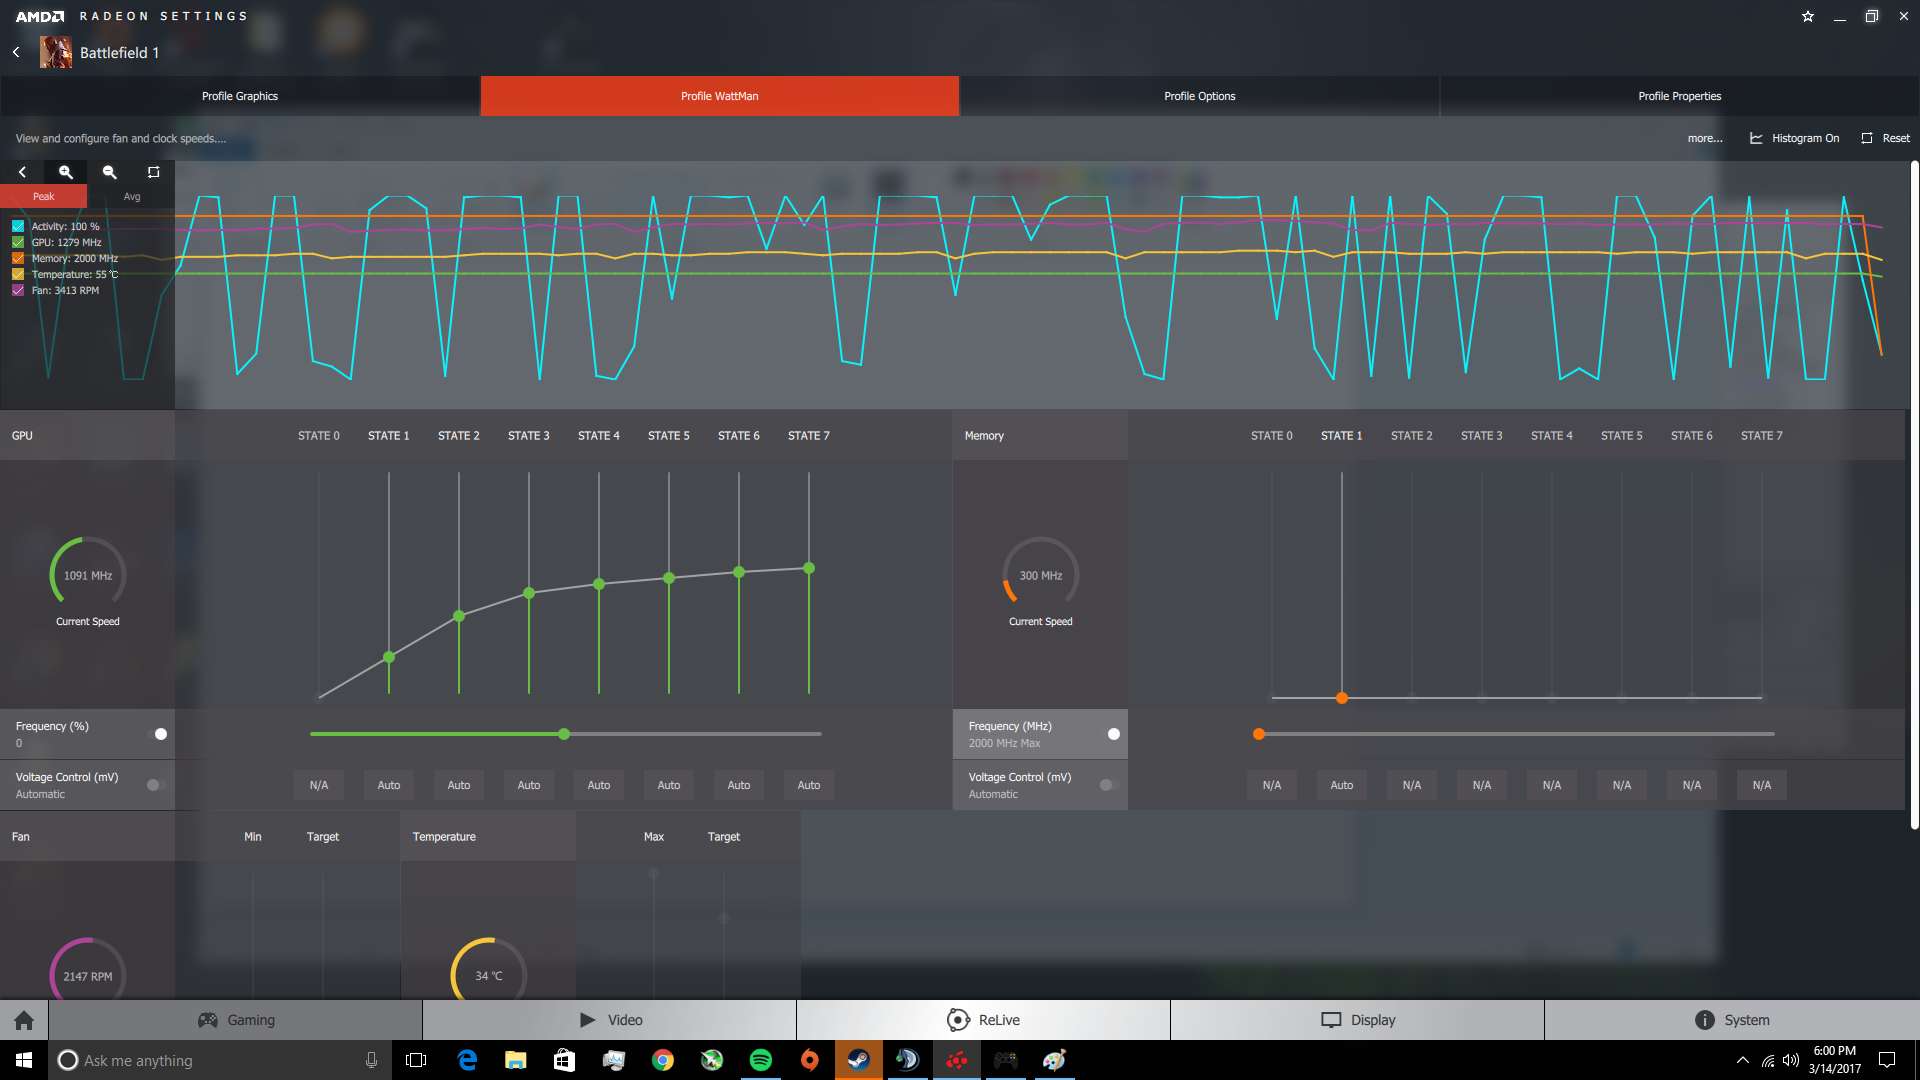Zoom out on the histogram graph

[110, 172]
